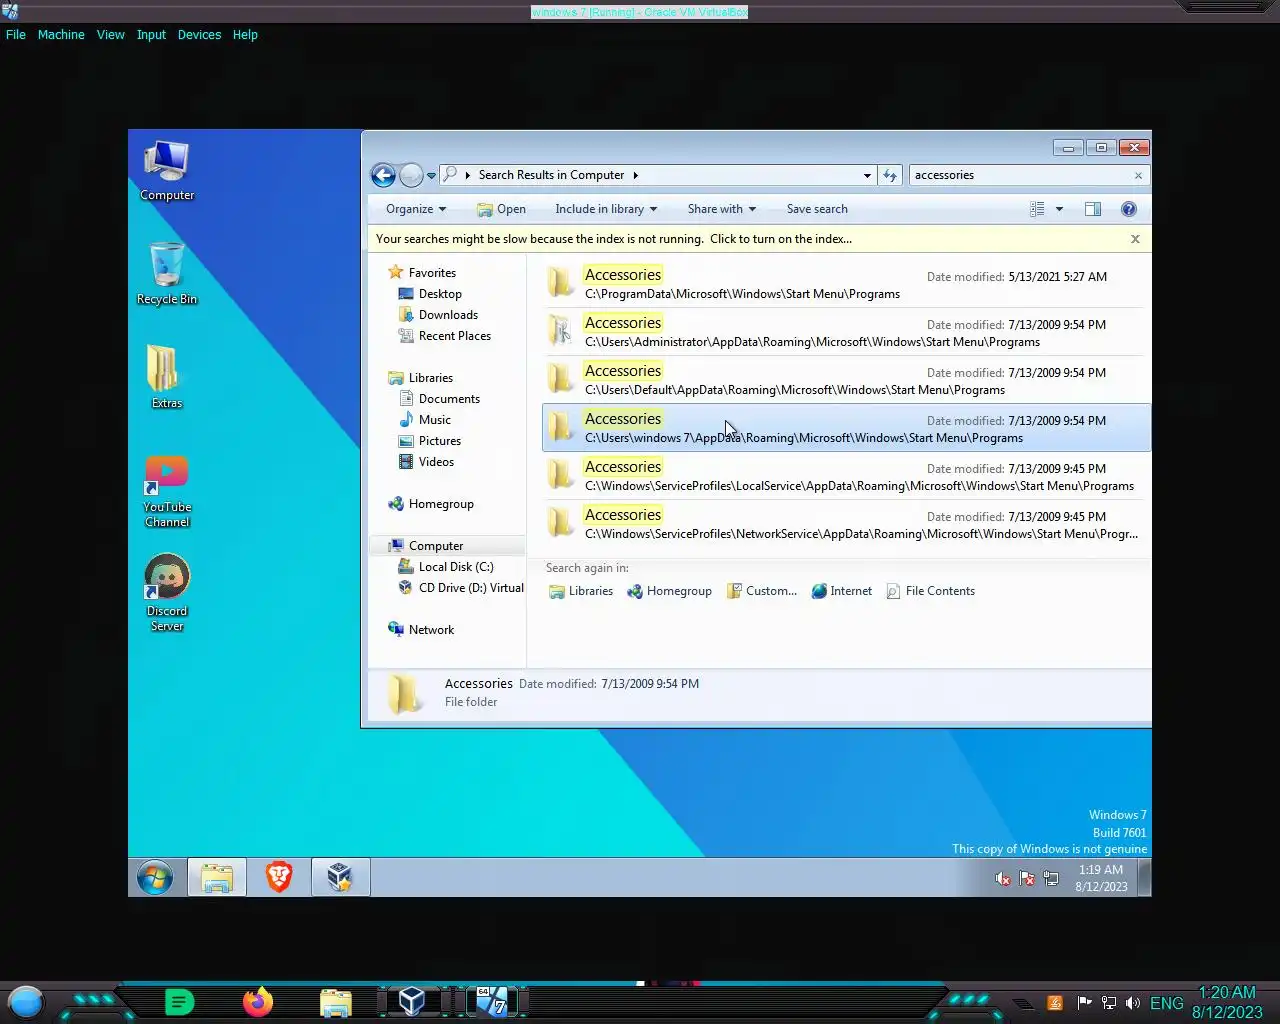1280x1024 pixels.
Task: Select the Recycle Bin desktop icon
Action: (167, 274)
